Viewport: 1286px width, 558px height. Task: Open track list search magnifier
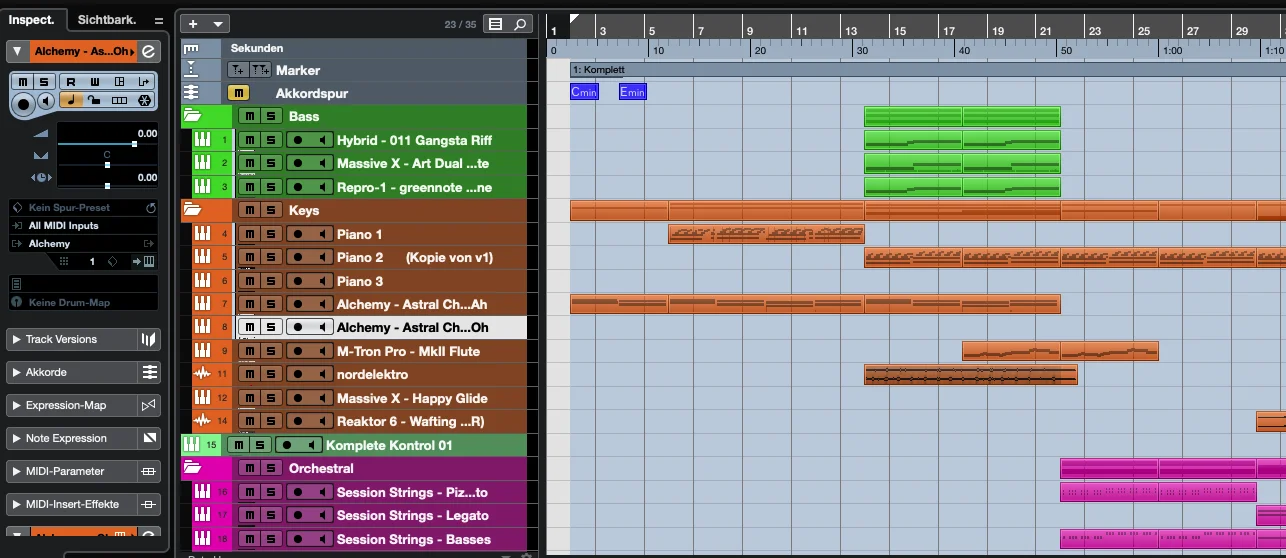pos(520,24)
